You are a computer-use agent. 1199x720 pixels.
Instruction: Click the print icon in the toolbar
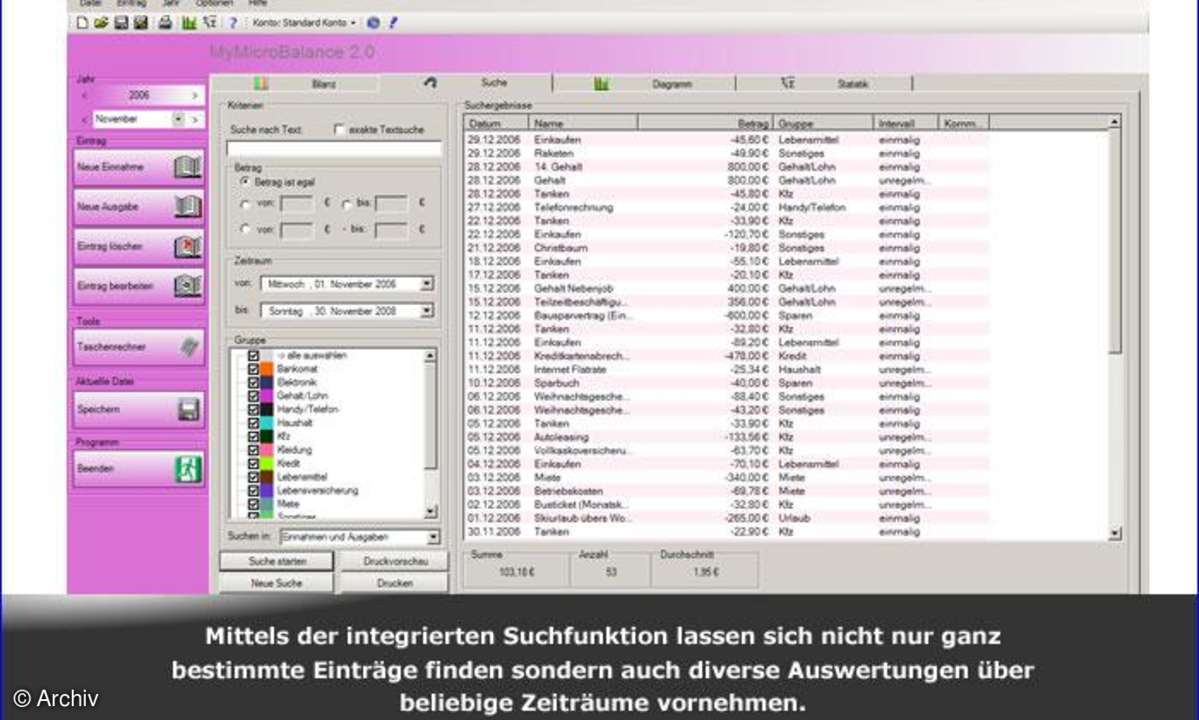click(164, 23)
